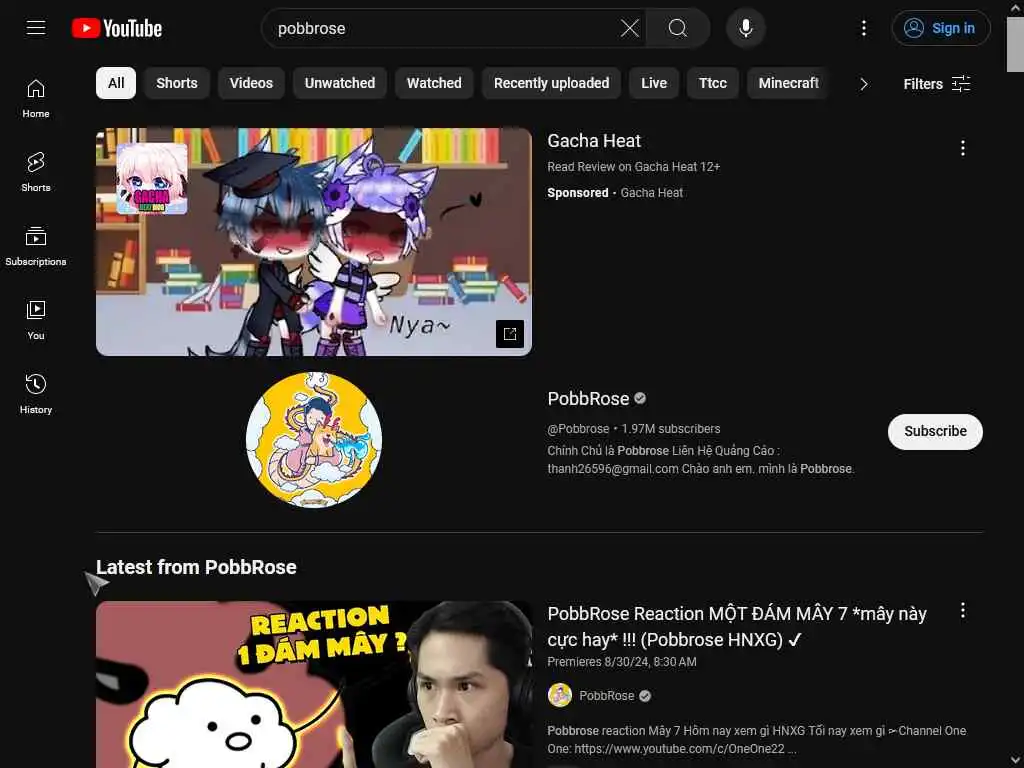Click 'Premieres 8/30/24, 8:30 AM' text

click(622, 662)
